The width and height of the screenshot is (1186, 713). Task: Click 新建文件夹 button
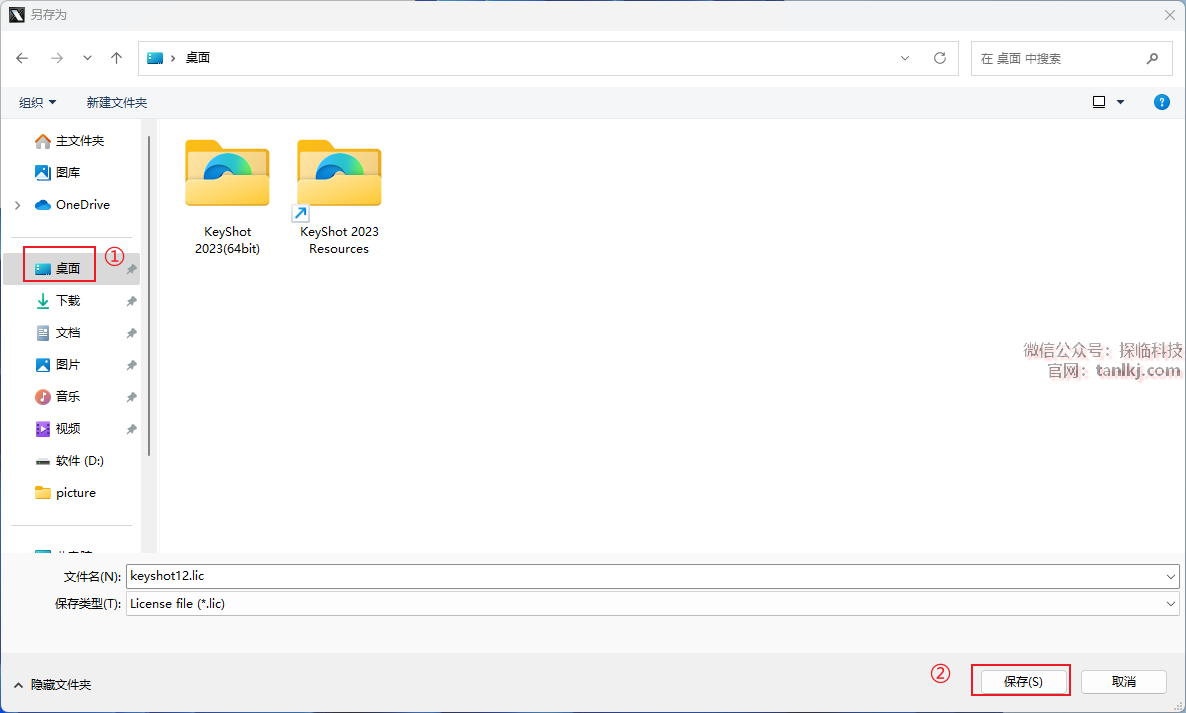(116, 102)
